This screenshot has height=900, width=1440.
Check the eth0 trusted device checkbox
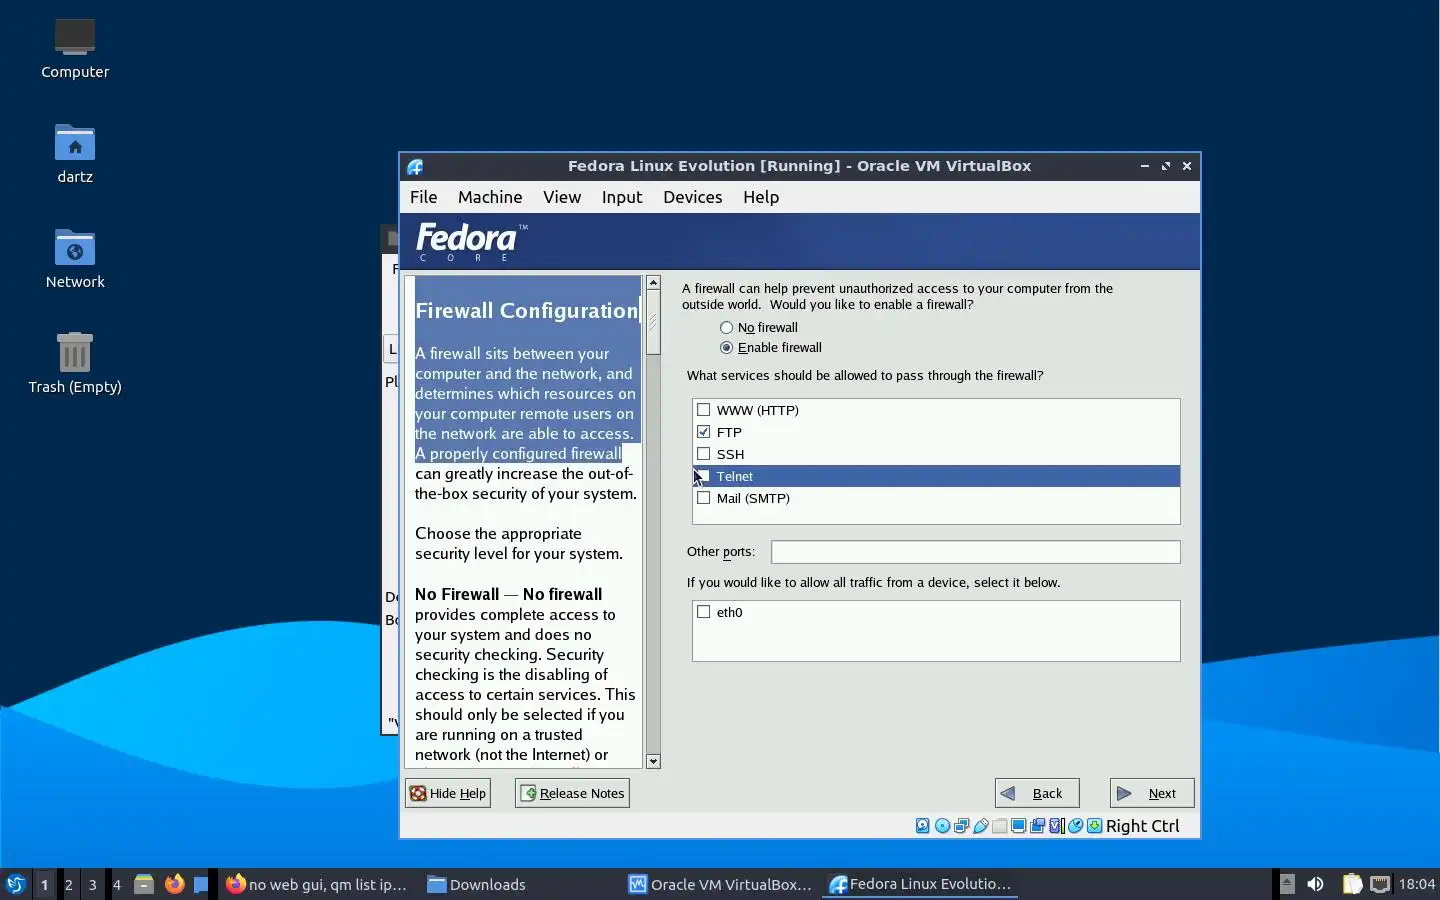pos(704,612)
